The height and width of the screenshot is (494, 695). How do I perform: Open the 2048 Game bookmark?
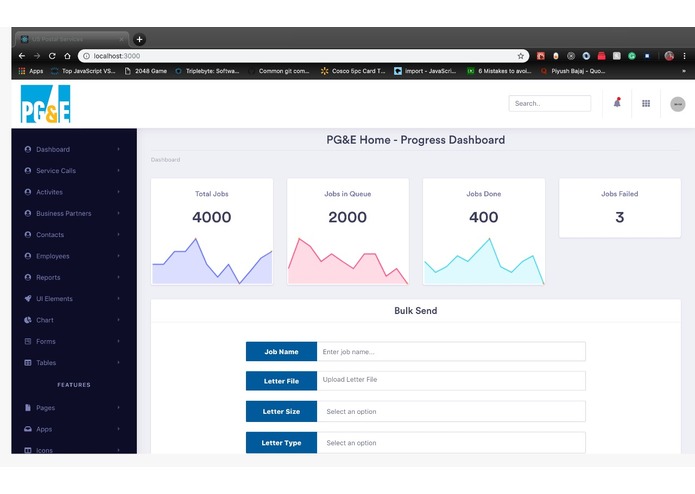point(146,71)
